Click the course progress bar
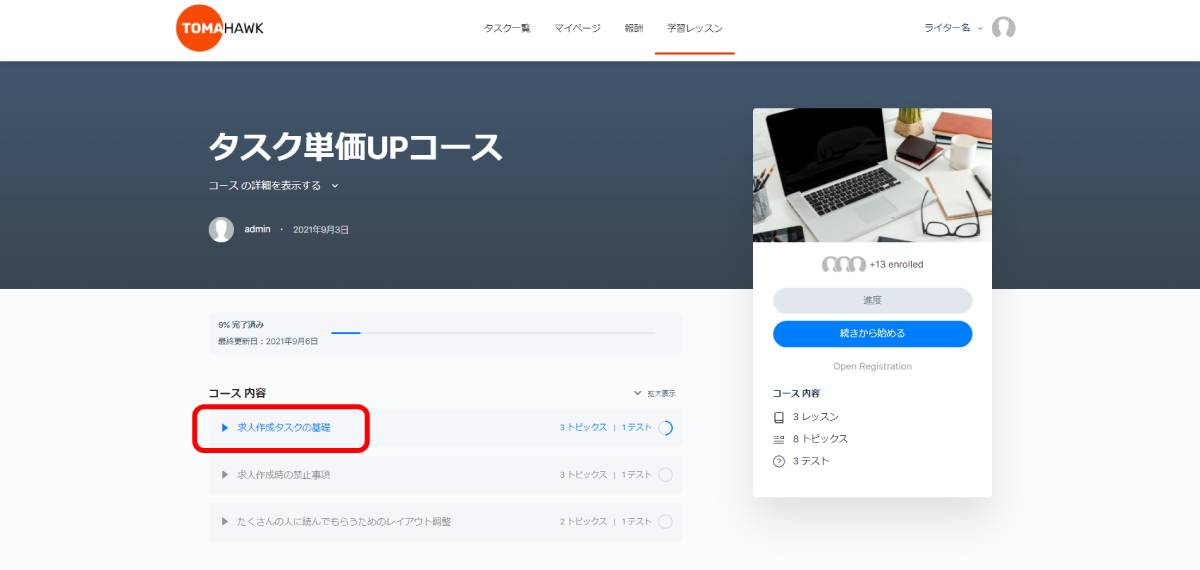Screen dimensions: 1200x570 point(492,332)
